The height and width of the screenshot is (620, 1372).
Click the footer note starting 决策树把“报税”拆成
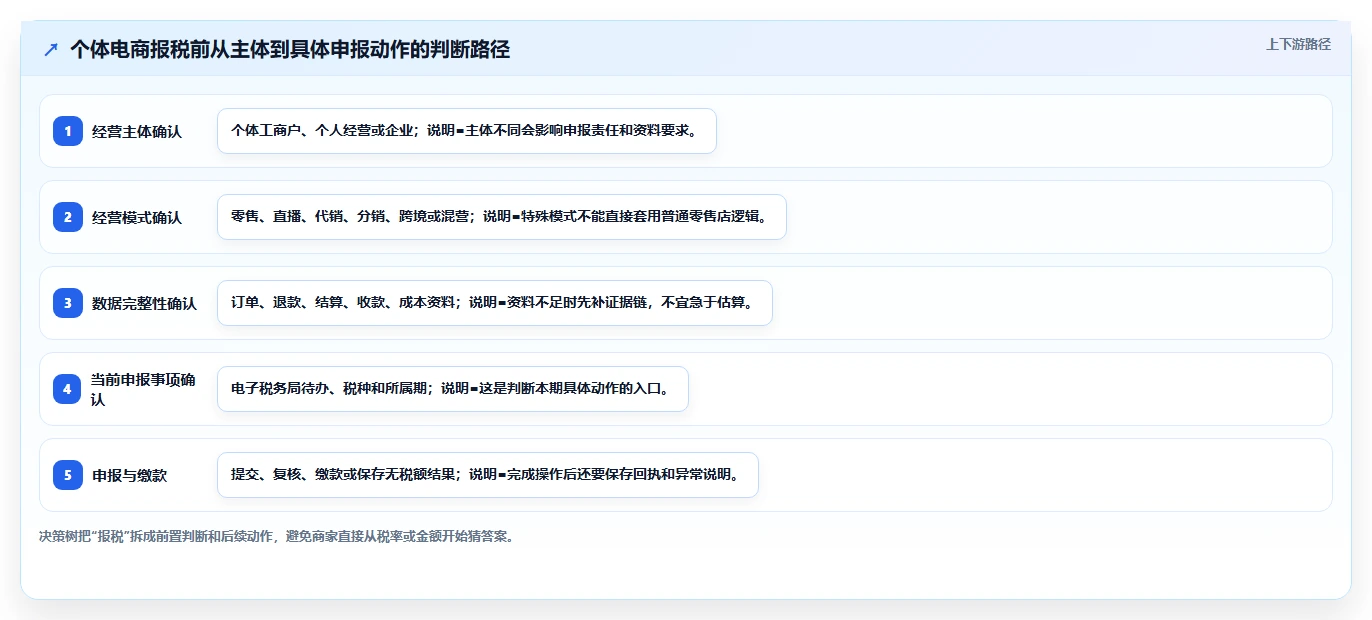tap(276, 536)
